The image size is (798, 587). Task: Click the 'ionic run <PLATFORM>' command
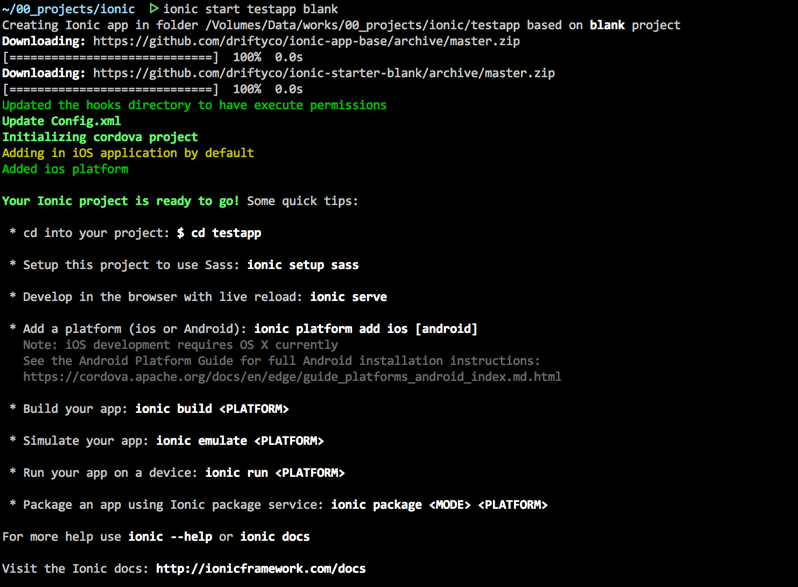[275, 473]
